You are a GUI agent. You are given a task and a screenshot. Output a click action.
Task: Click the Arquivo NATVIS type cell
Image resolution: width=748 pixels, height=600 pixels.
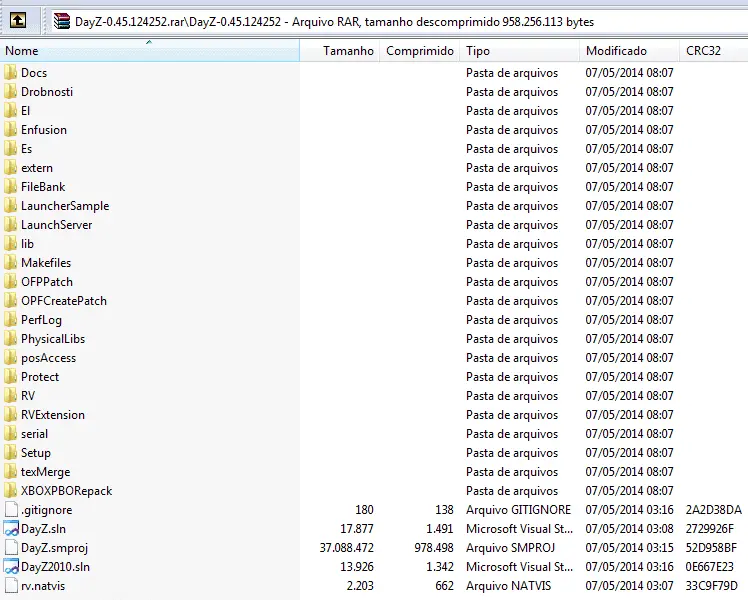click(509, 586)
